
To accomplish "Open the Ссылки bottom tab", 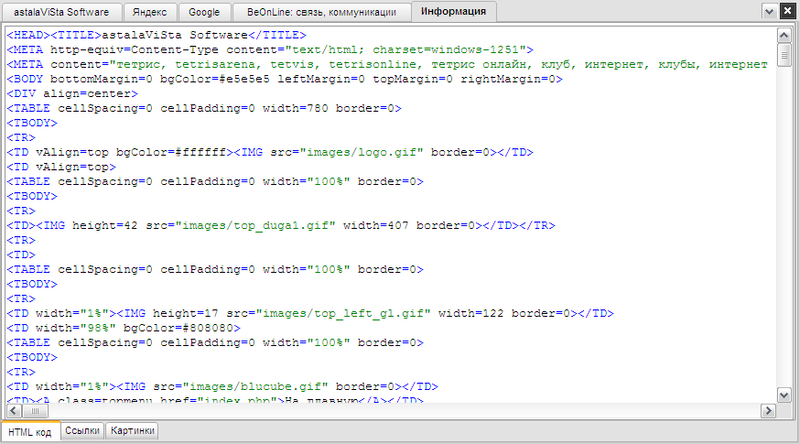I will [x=82, y=431].
